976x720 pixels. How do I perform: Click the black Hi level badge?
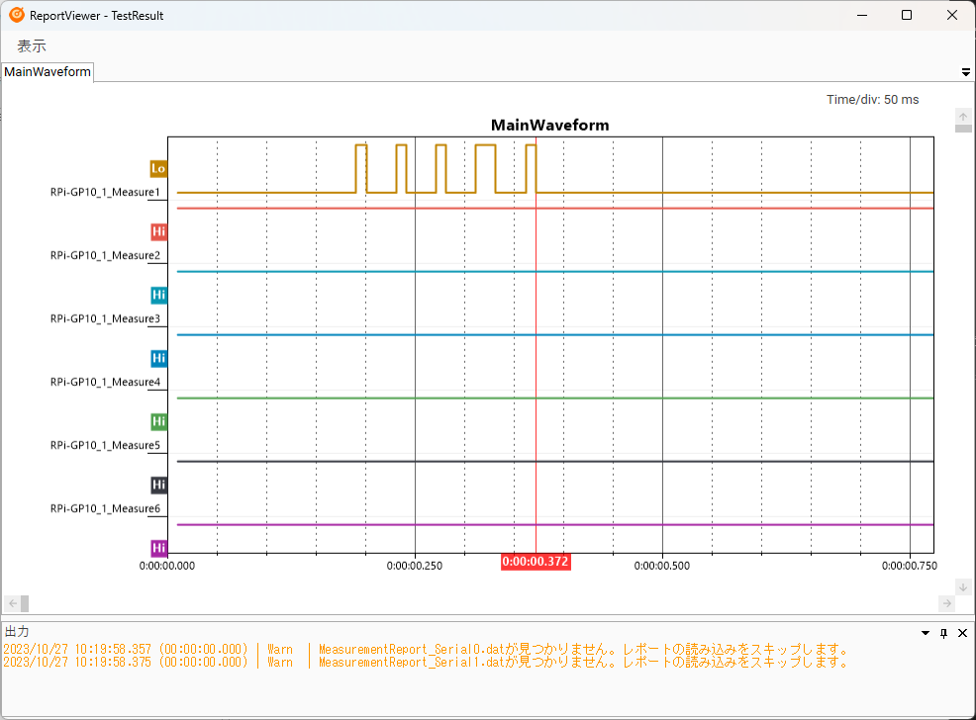[x=158, y=485]
